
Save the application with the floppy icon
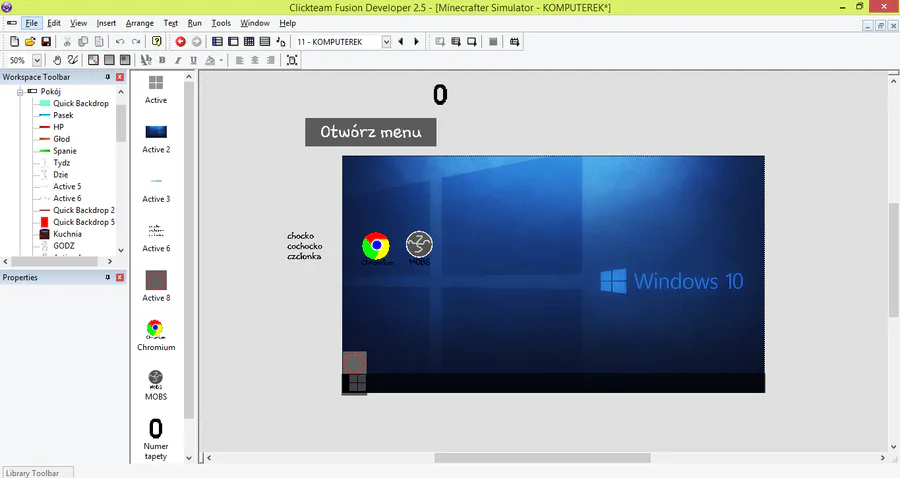(46, 41)
